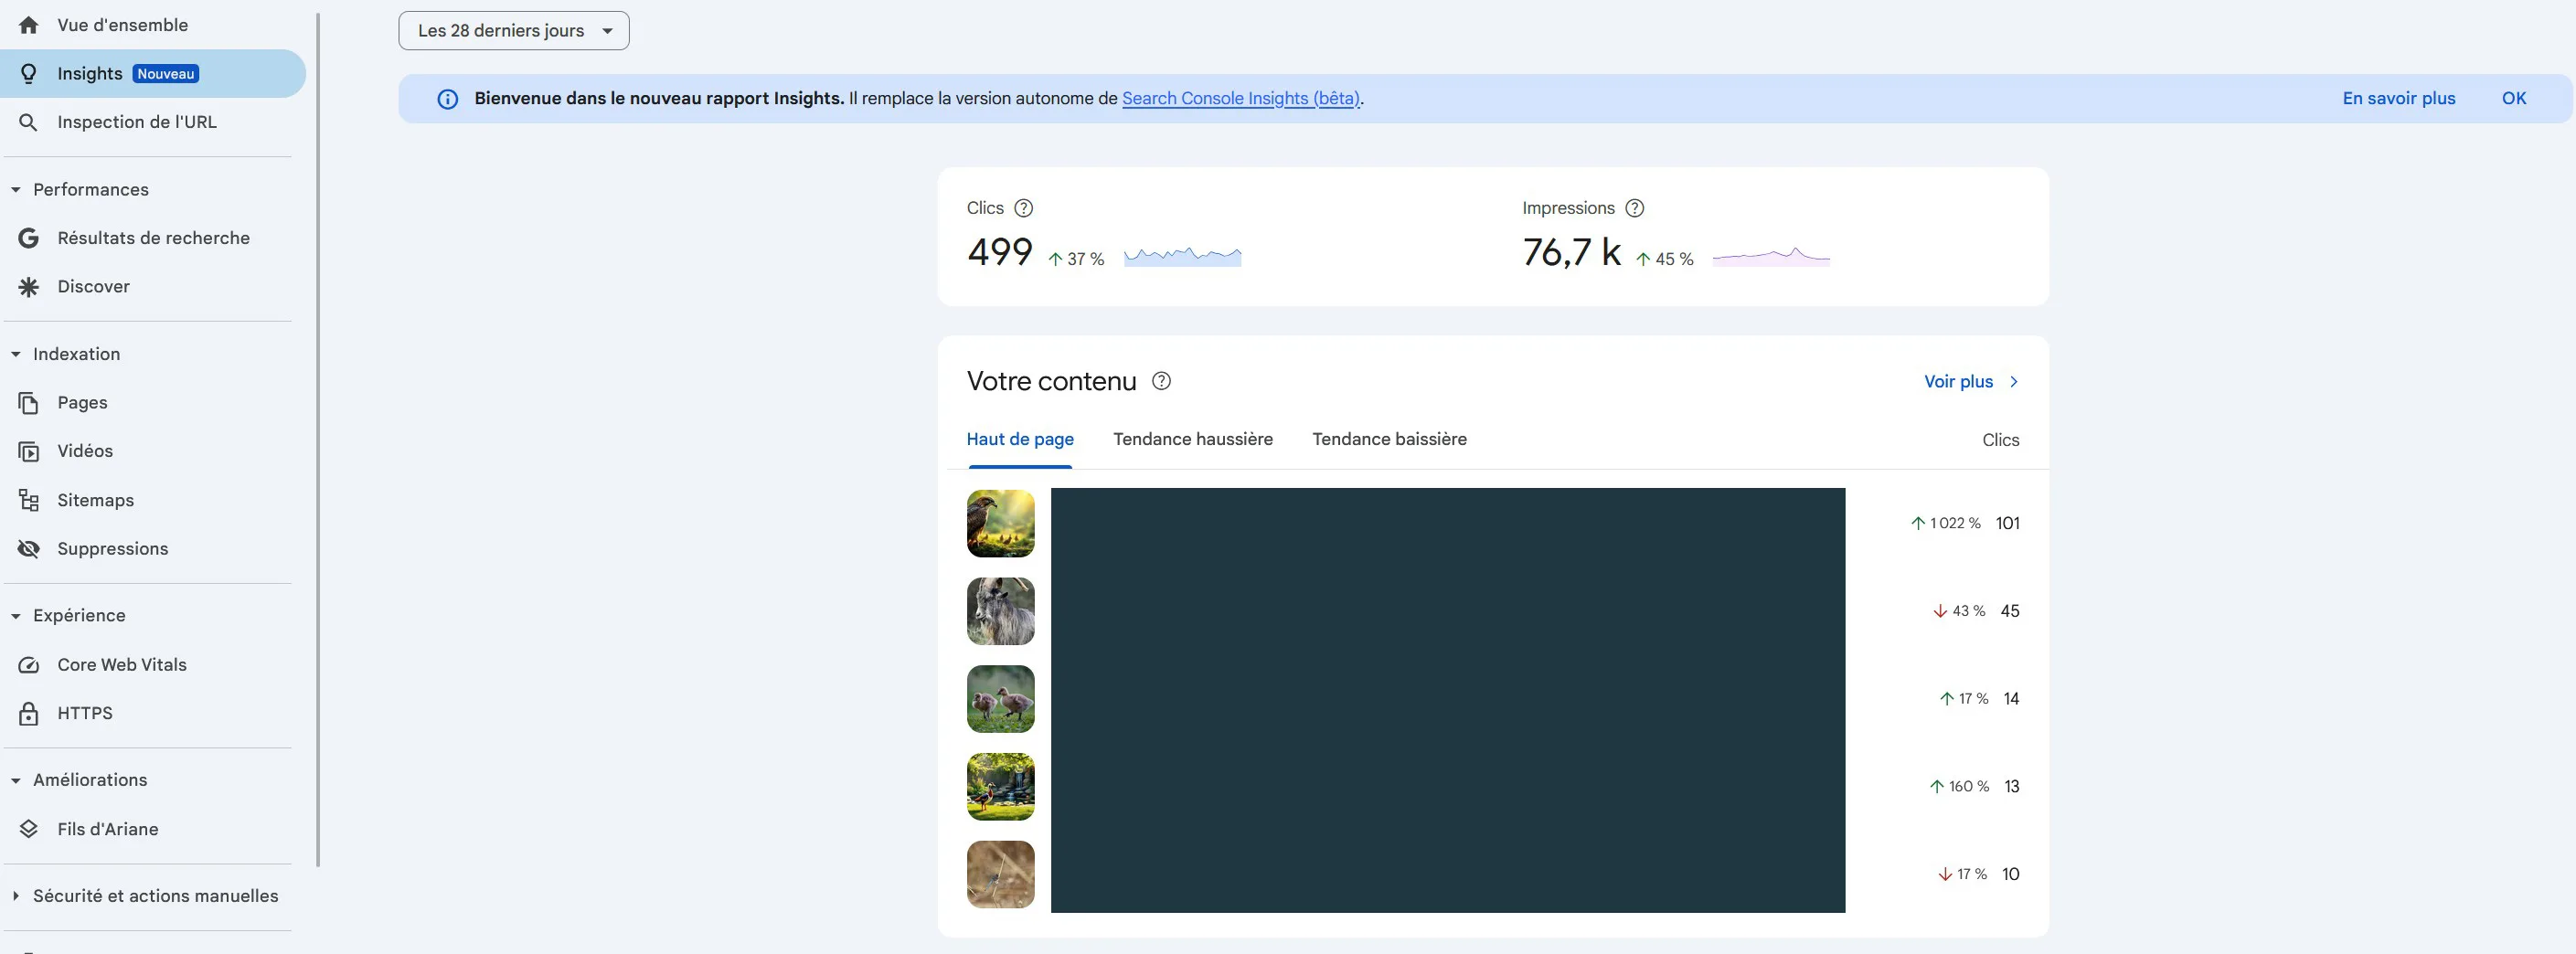The width and height of the screenshot is (2576, 954).
Task: Open the Sitemaps menu item label
Action: (x=96, y=500)
